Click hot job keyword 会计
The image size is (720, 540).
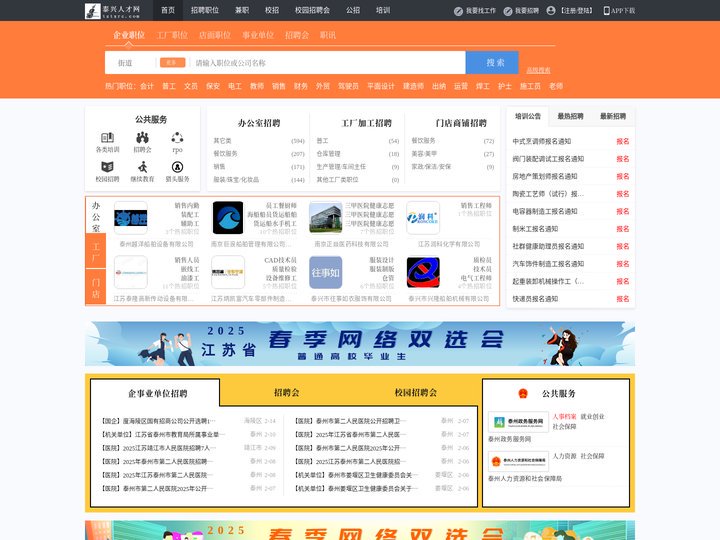(147, 86)
